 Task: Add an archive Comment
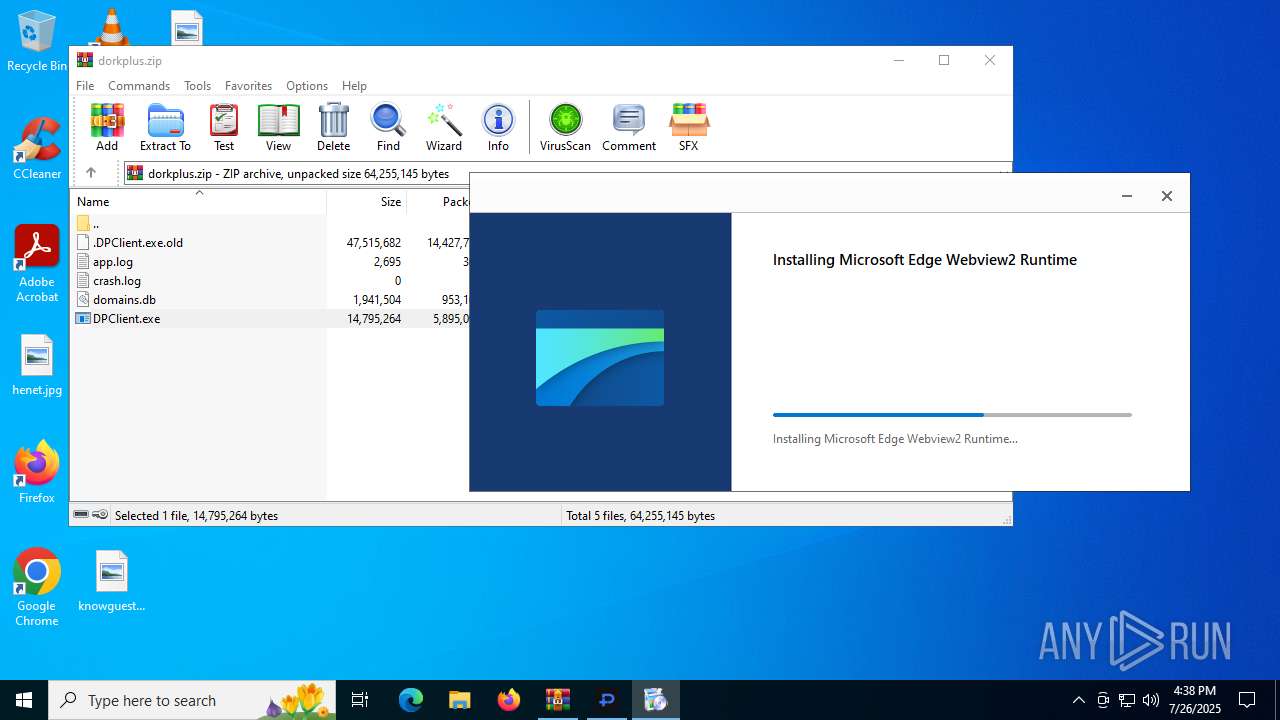coord(629,127)
